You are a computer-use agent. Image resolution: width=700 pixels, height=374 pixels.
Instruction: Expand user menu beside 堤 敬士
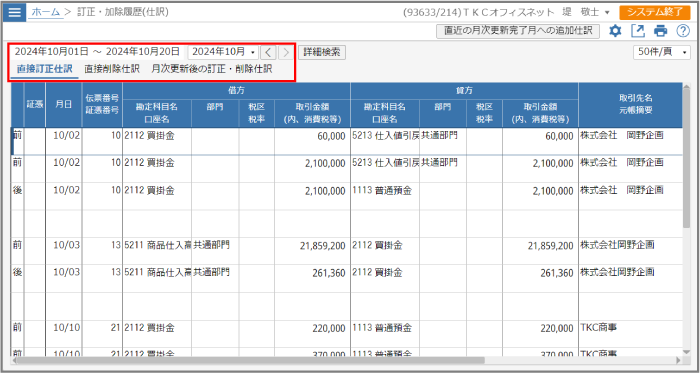607,12
